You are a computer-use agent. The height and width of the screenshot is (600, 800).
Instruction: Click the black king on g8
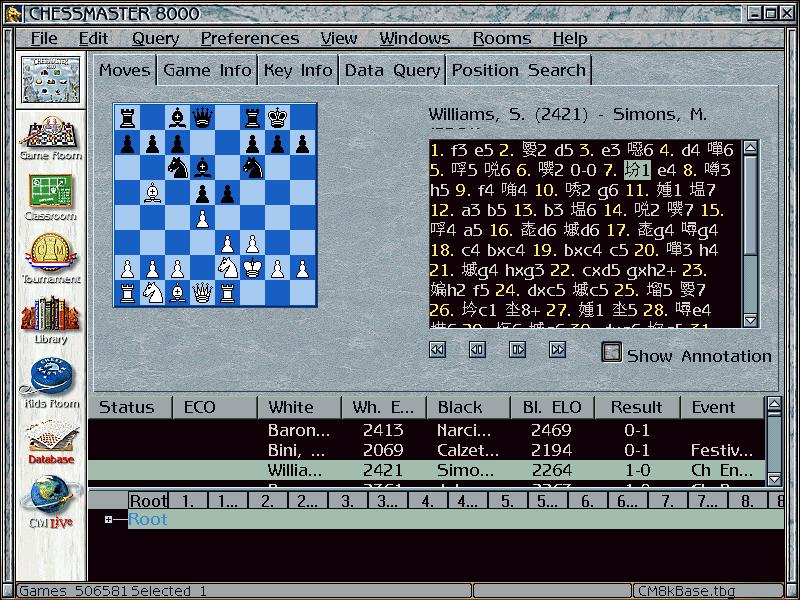[x=277, y=118]
